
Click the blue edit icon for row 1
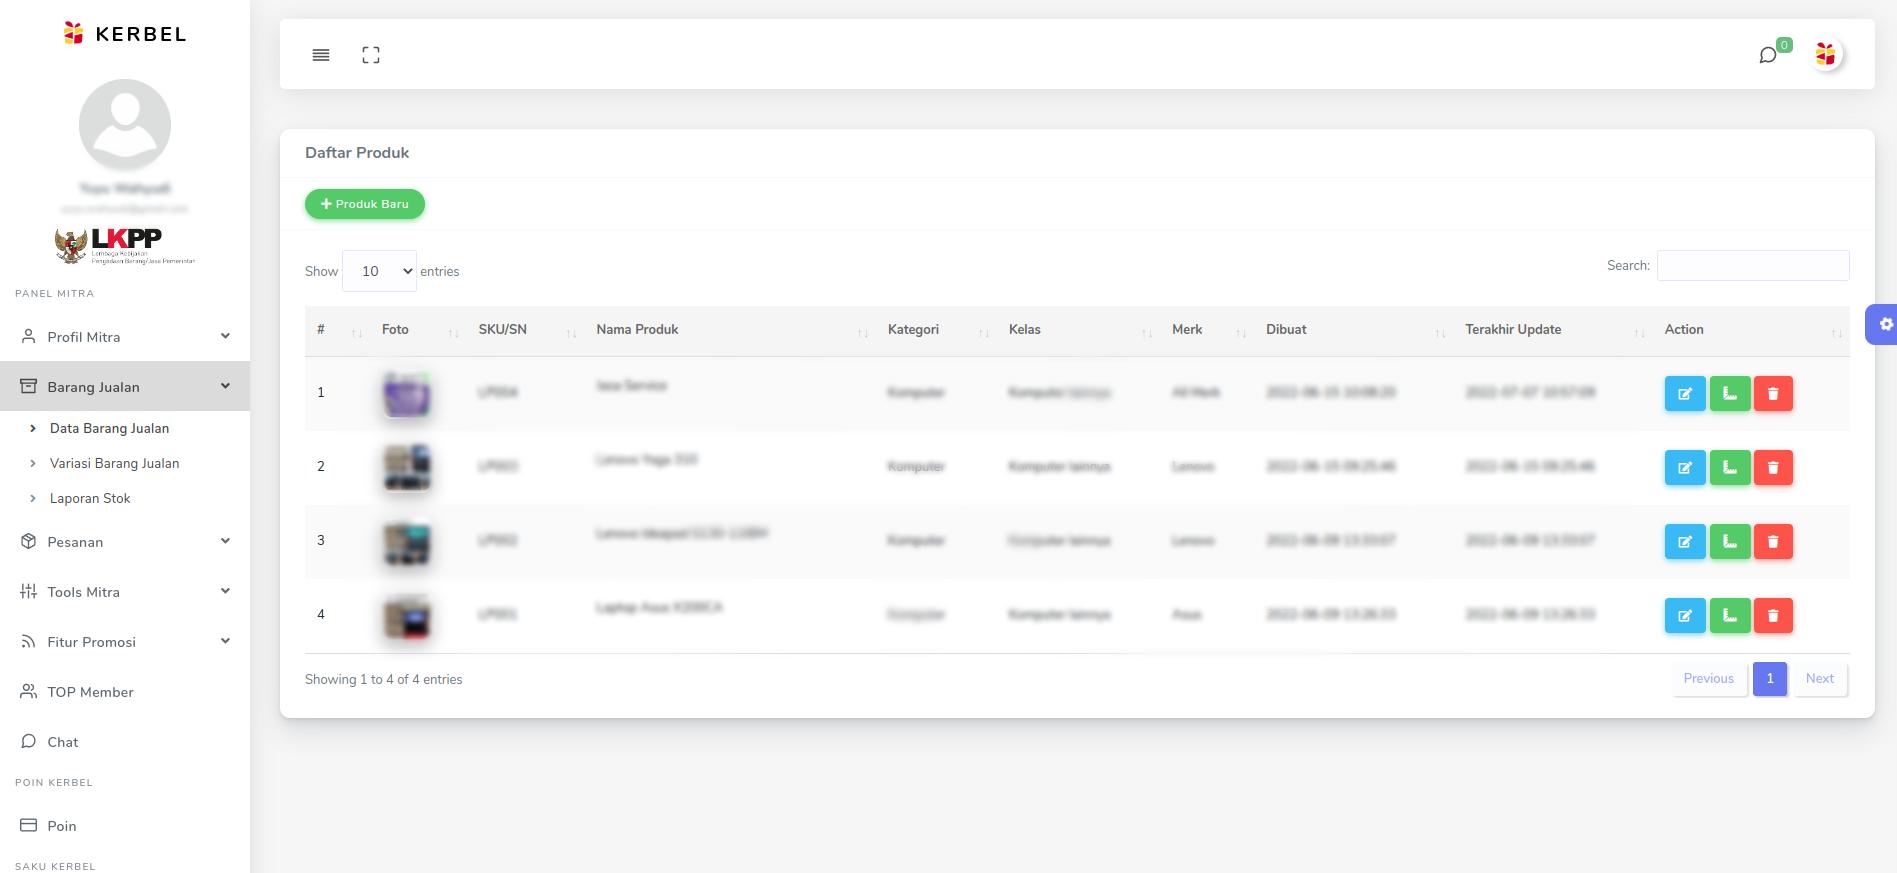click(1684, 394)
